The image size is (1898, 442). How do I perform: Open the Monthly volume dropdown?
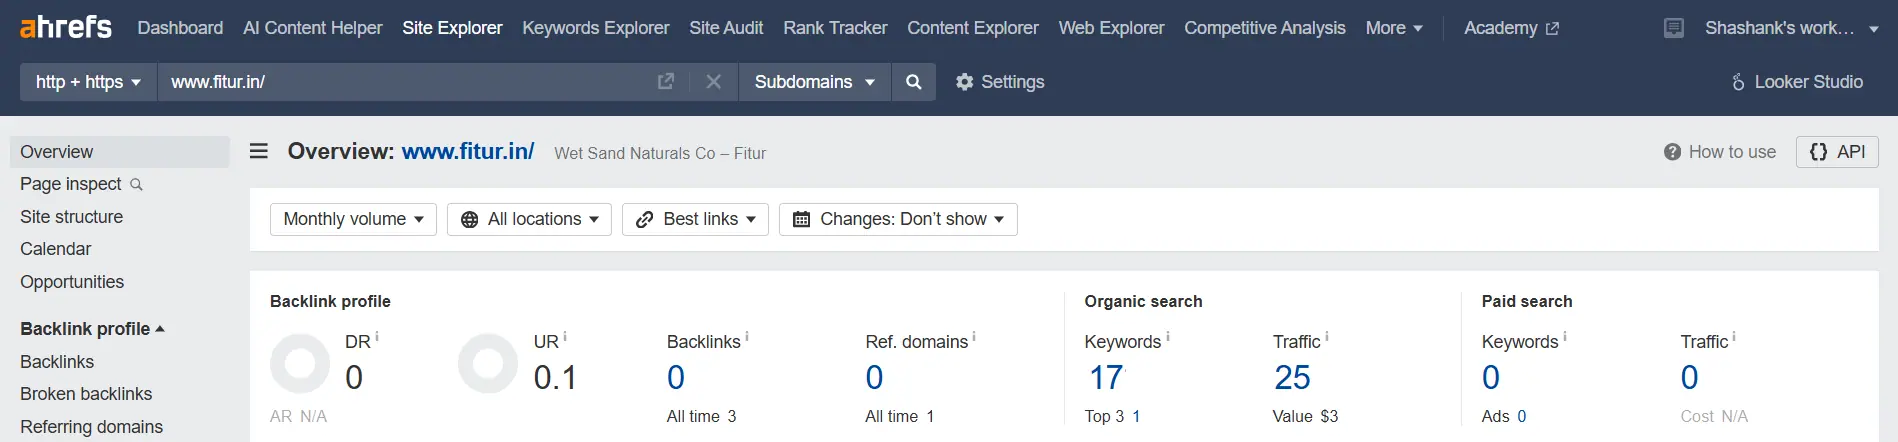(353, 219)
